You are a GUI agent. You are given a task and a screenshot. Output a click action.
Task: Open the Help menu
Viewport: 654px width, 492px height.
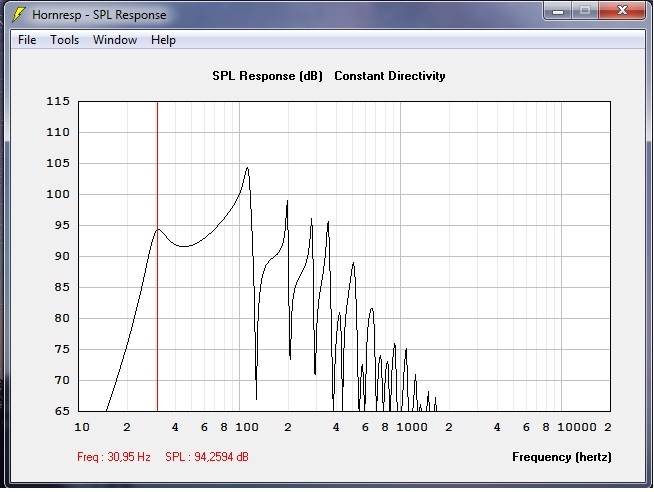(x=164, y=40)
